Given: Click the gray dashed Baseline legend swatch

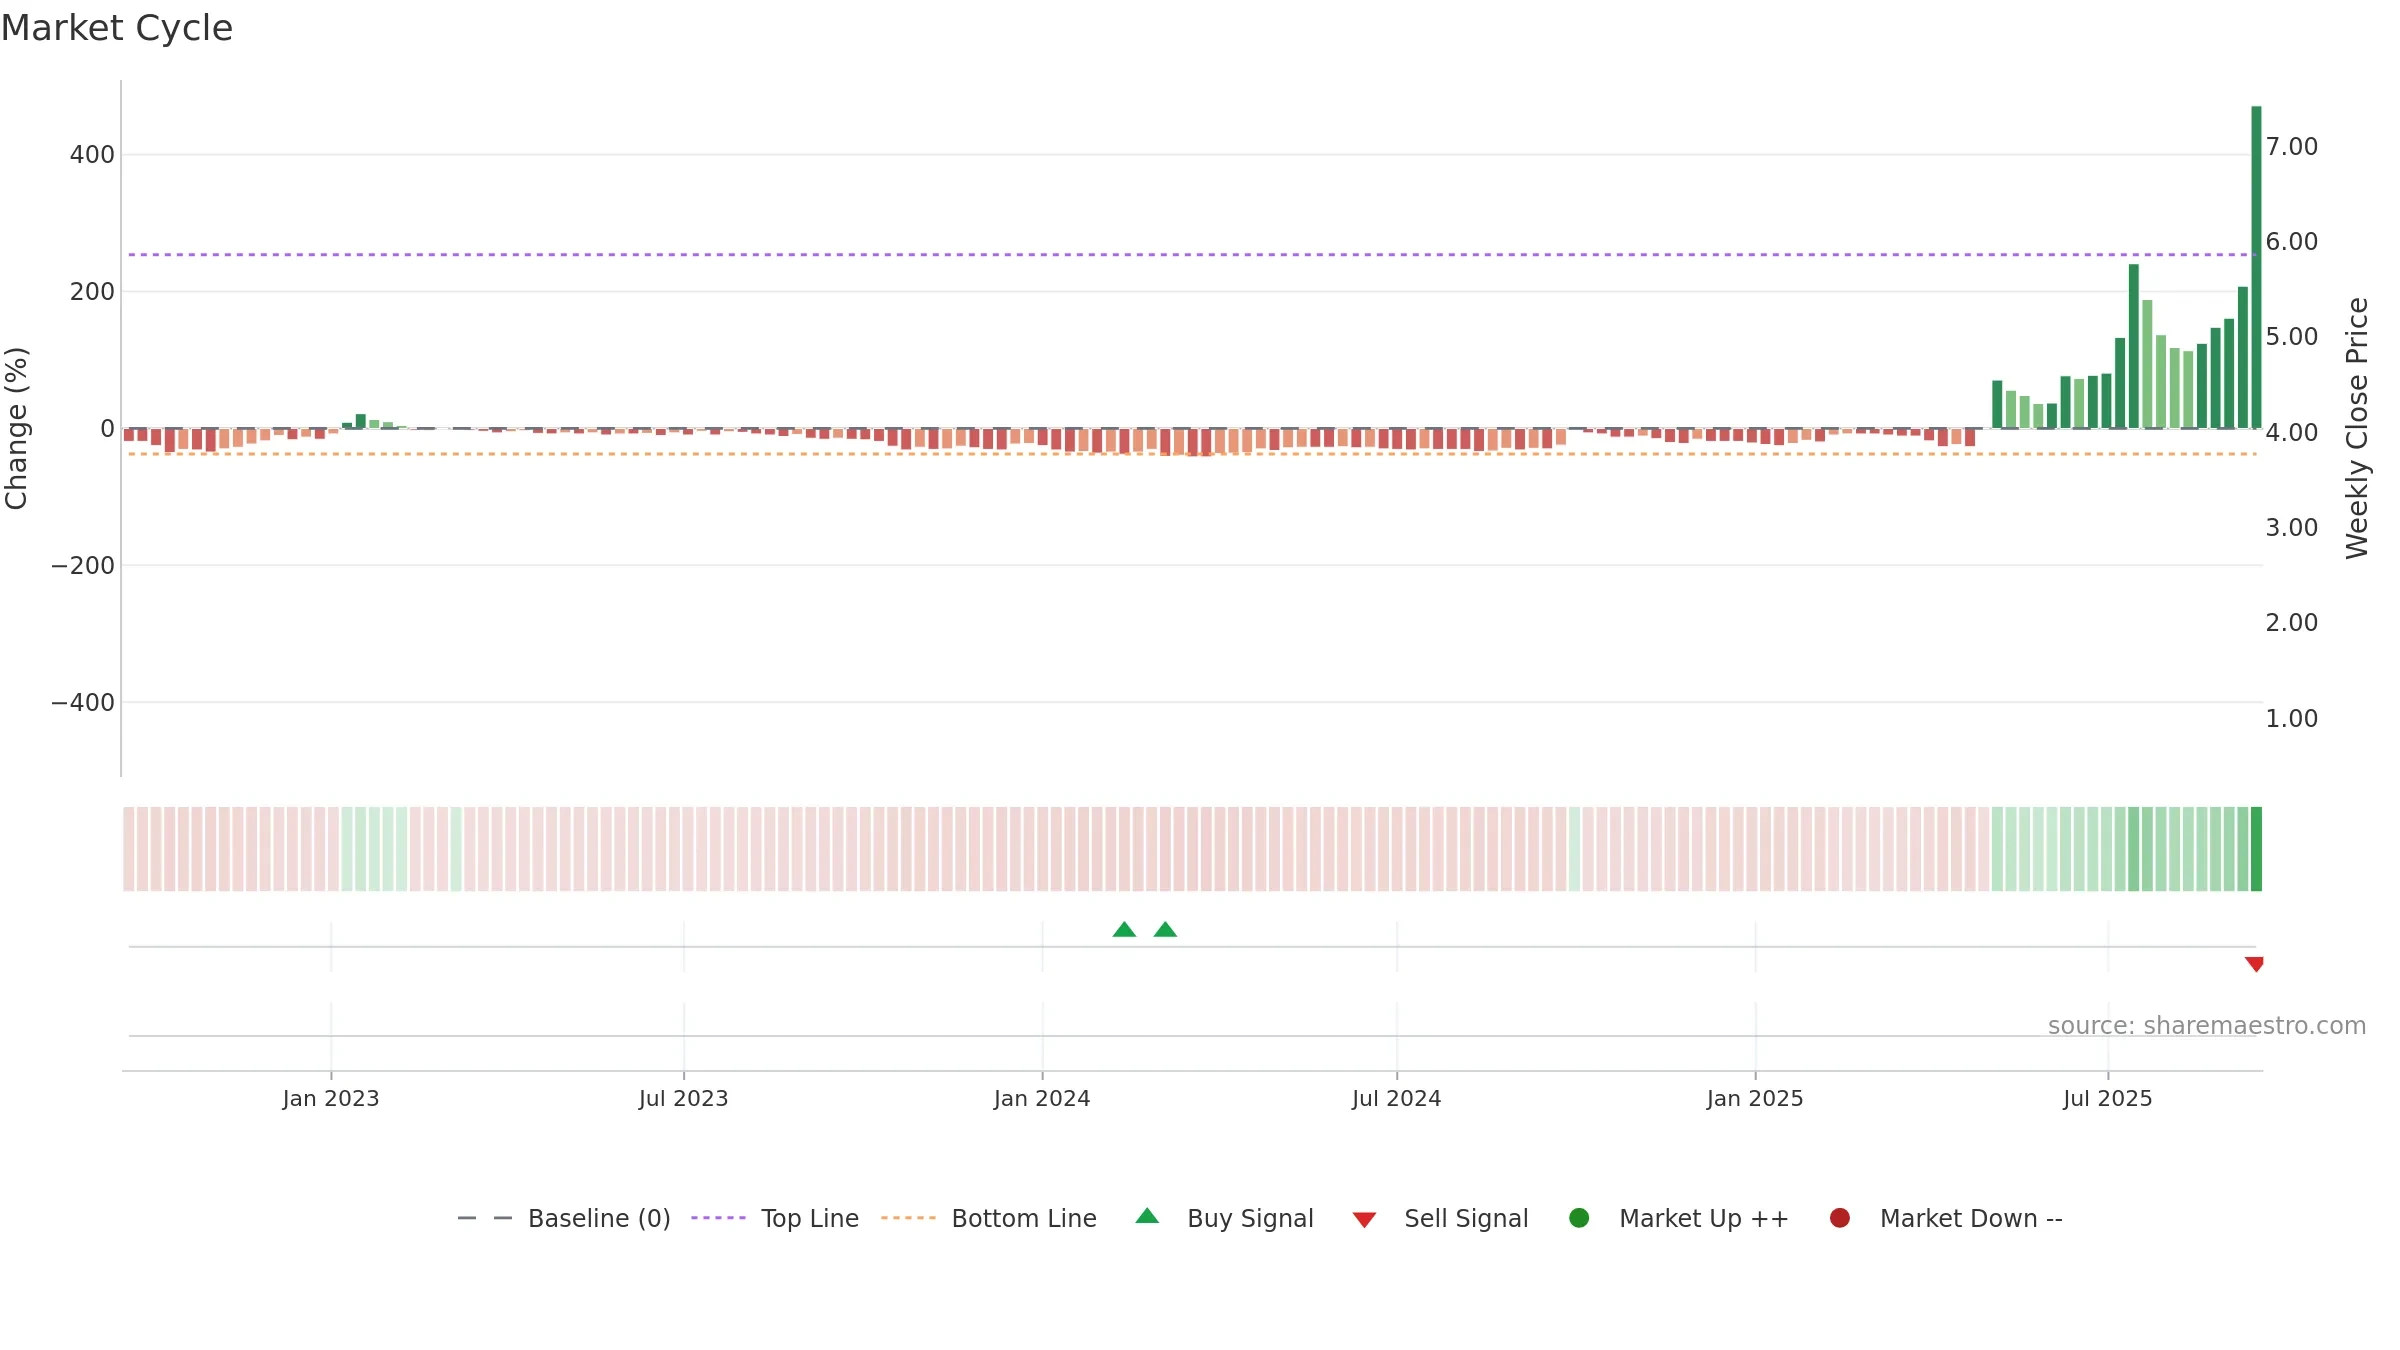Looking at the screenshot, I should click(x=485, y=1218).
